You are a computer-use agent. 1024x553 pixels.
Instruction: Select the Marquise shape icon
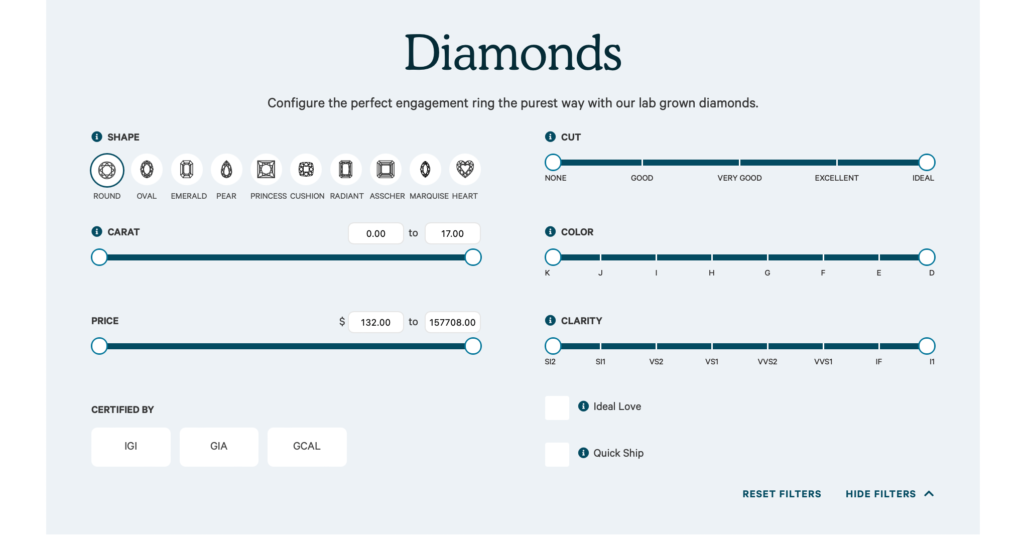[425, 170]
